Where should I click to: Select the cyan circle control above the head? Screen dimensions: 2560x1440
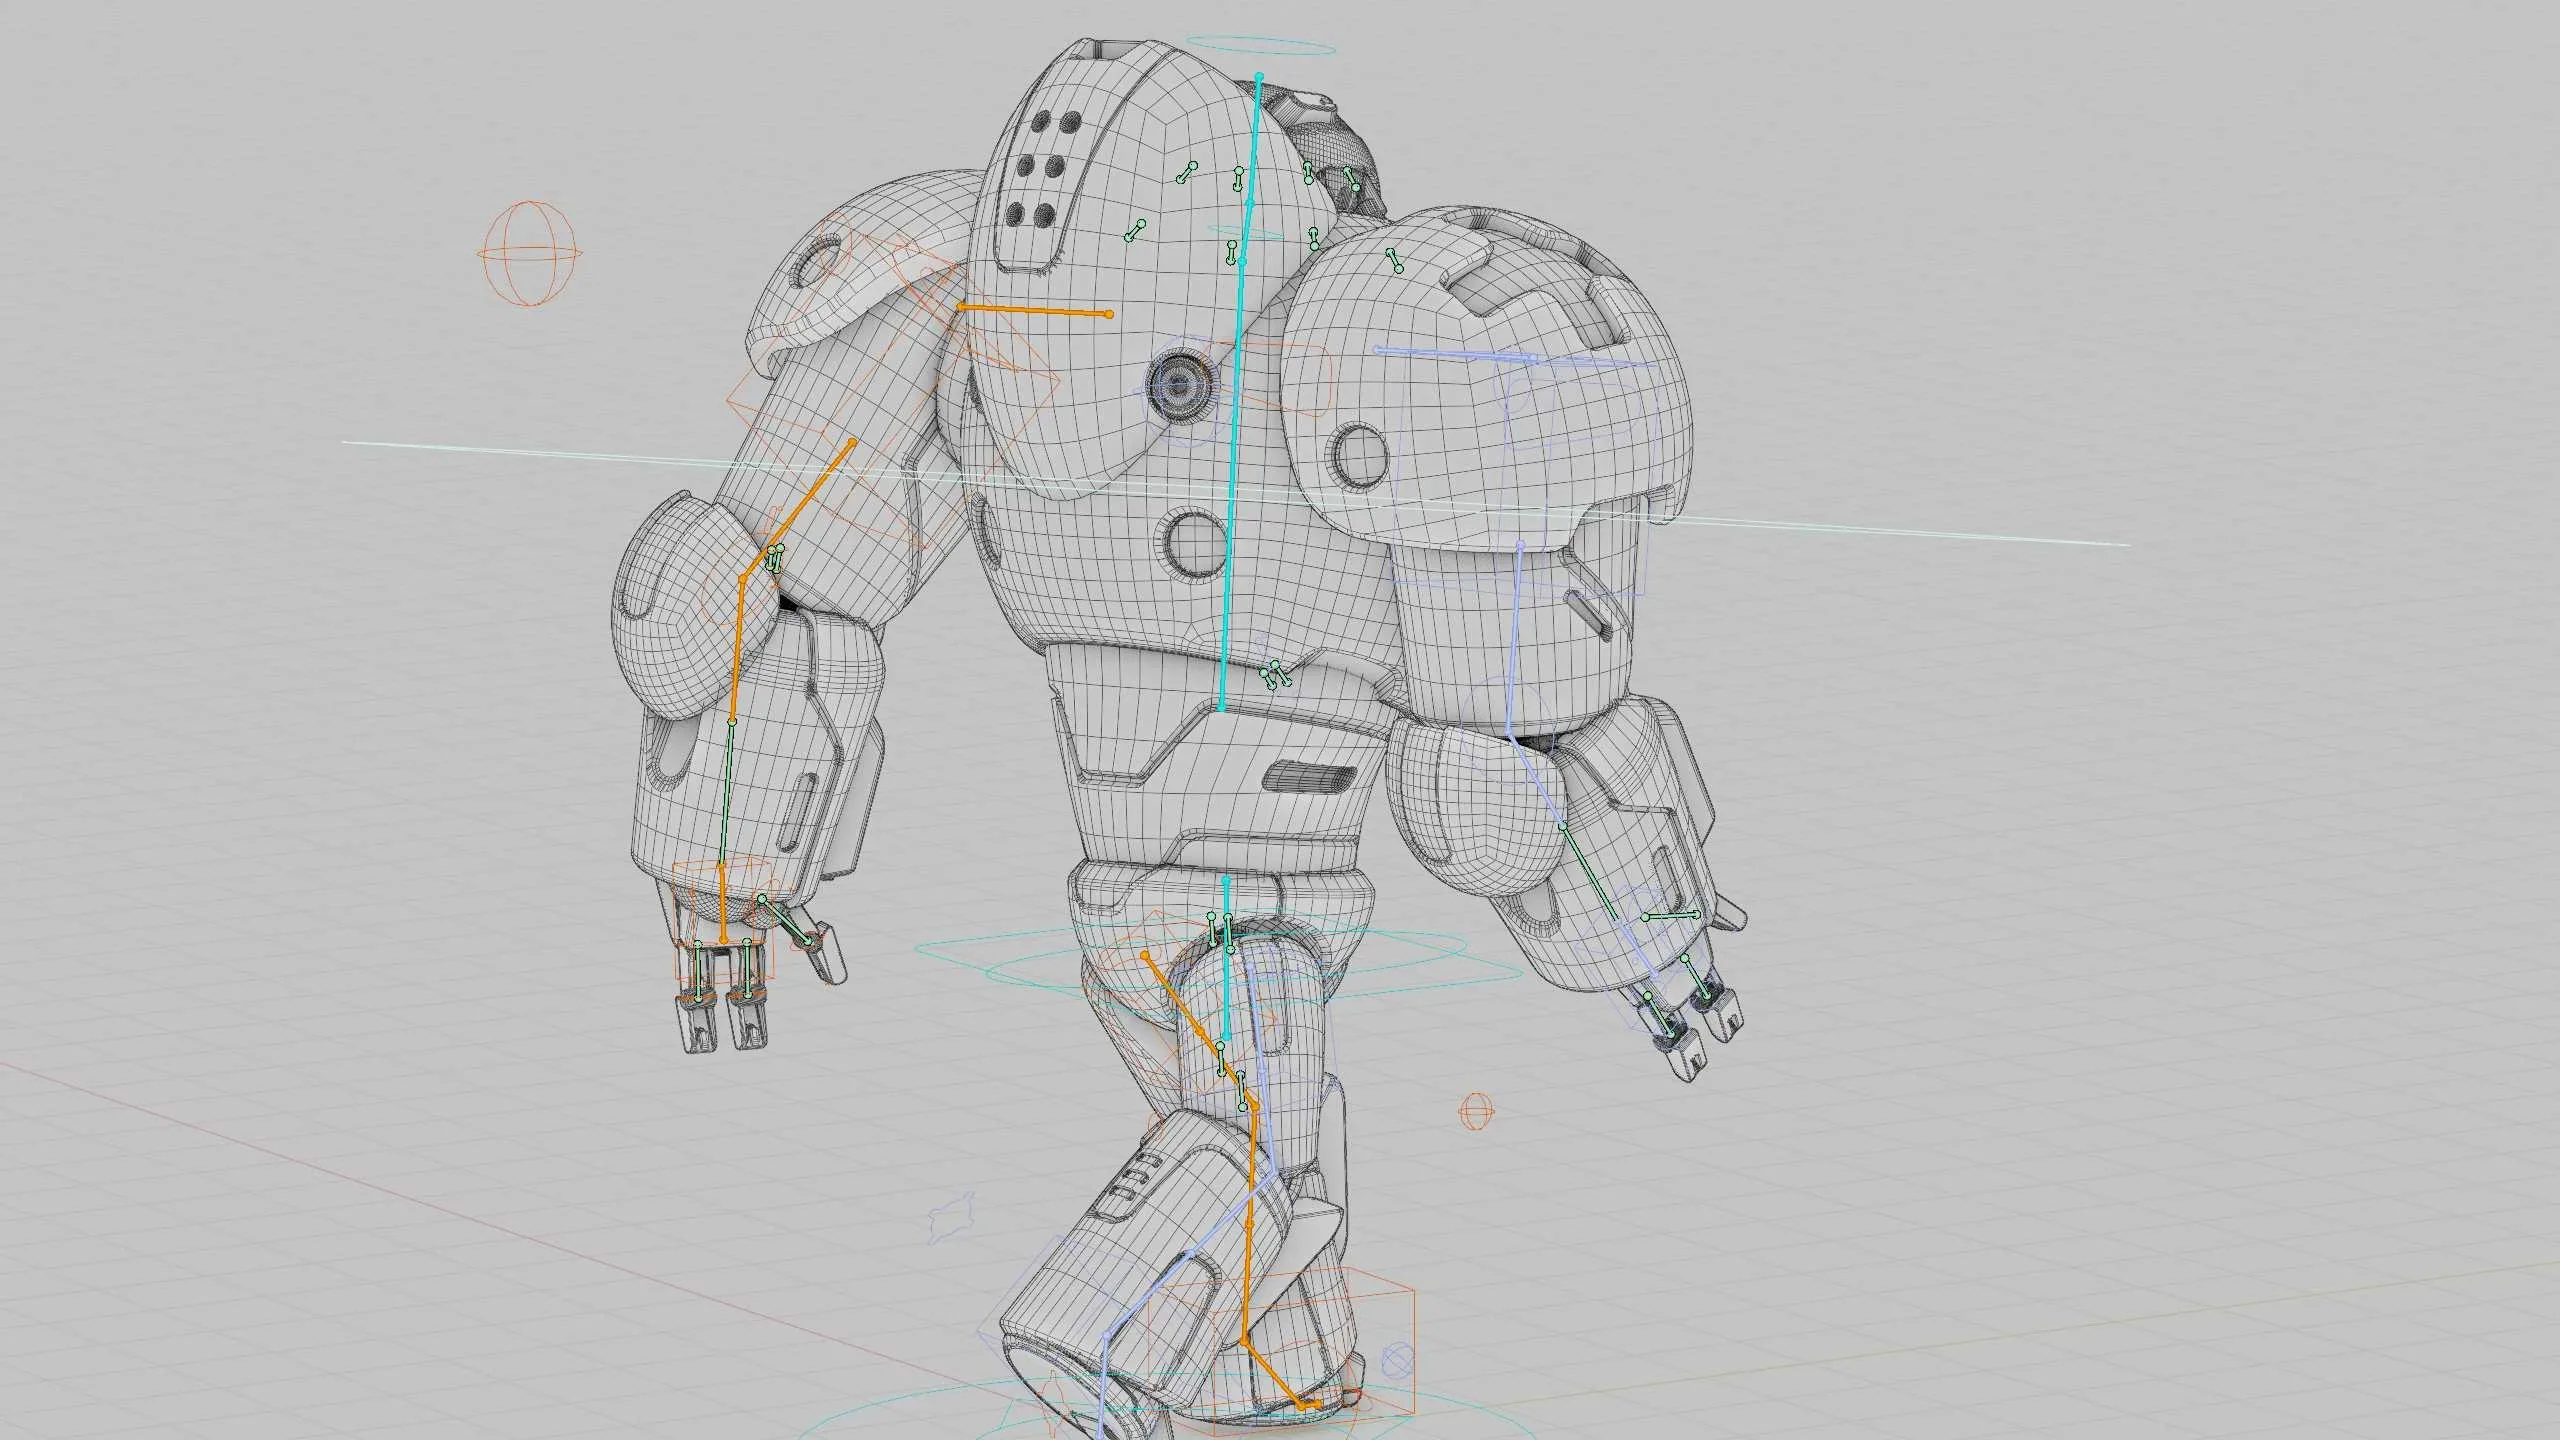[x=1260, y=47]
